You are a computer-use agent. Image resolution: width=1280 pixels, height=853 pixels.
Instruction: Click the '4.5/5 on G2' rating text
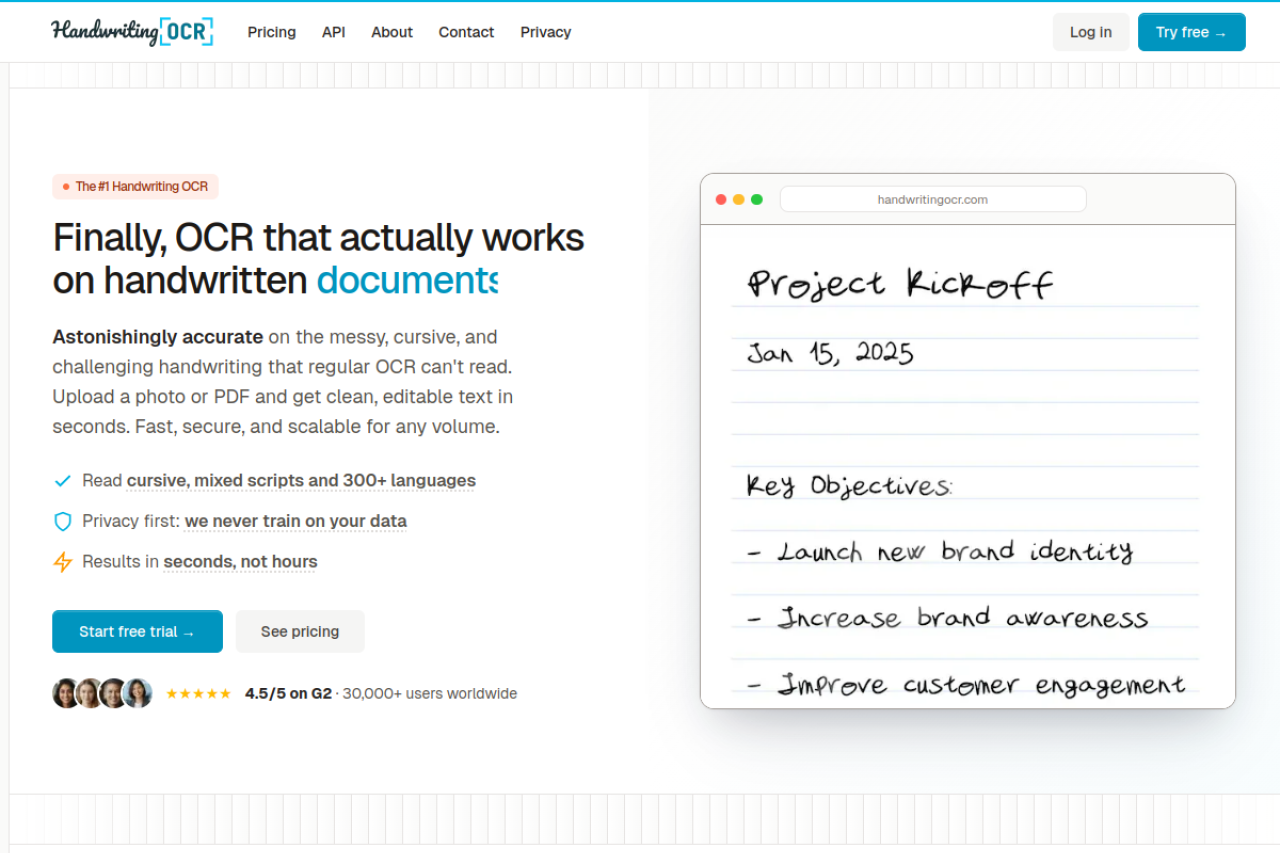pos(288,693)
